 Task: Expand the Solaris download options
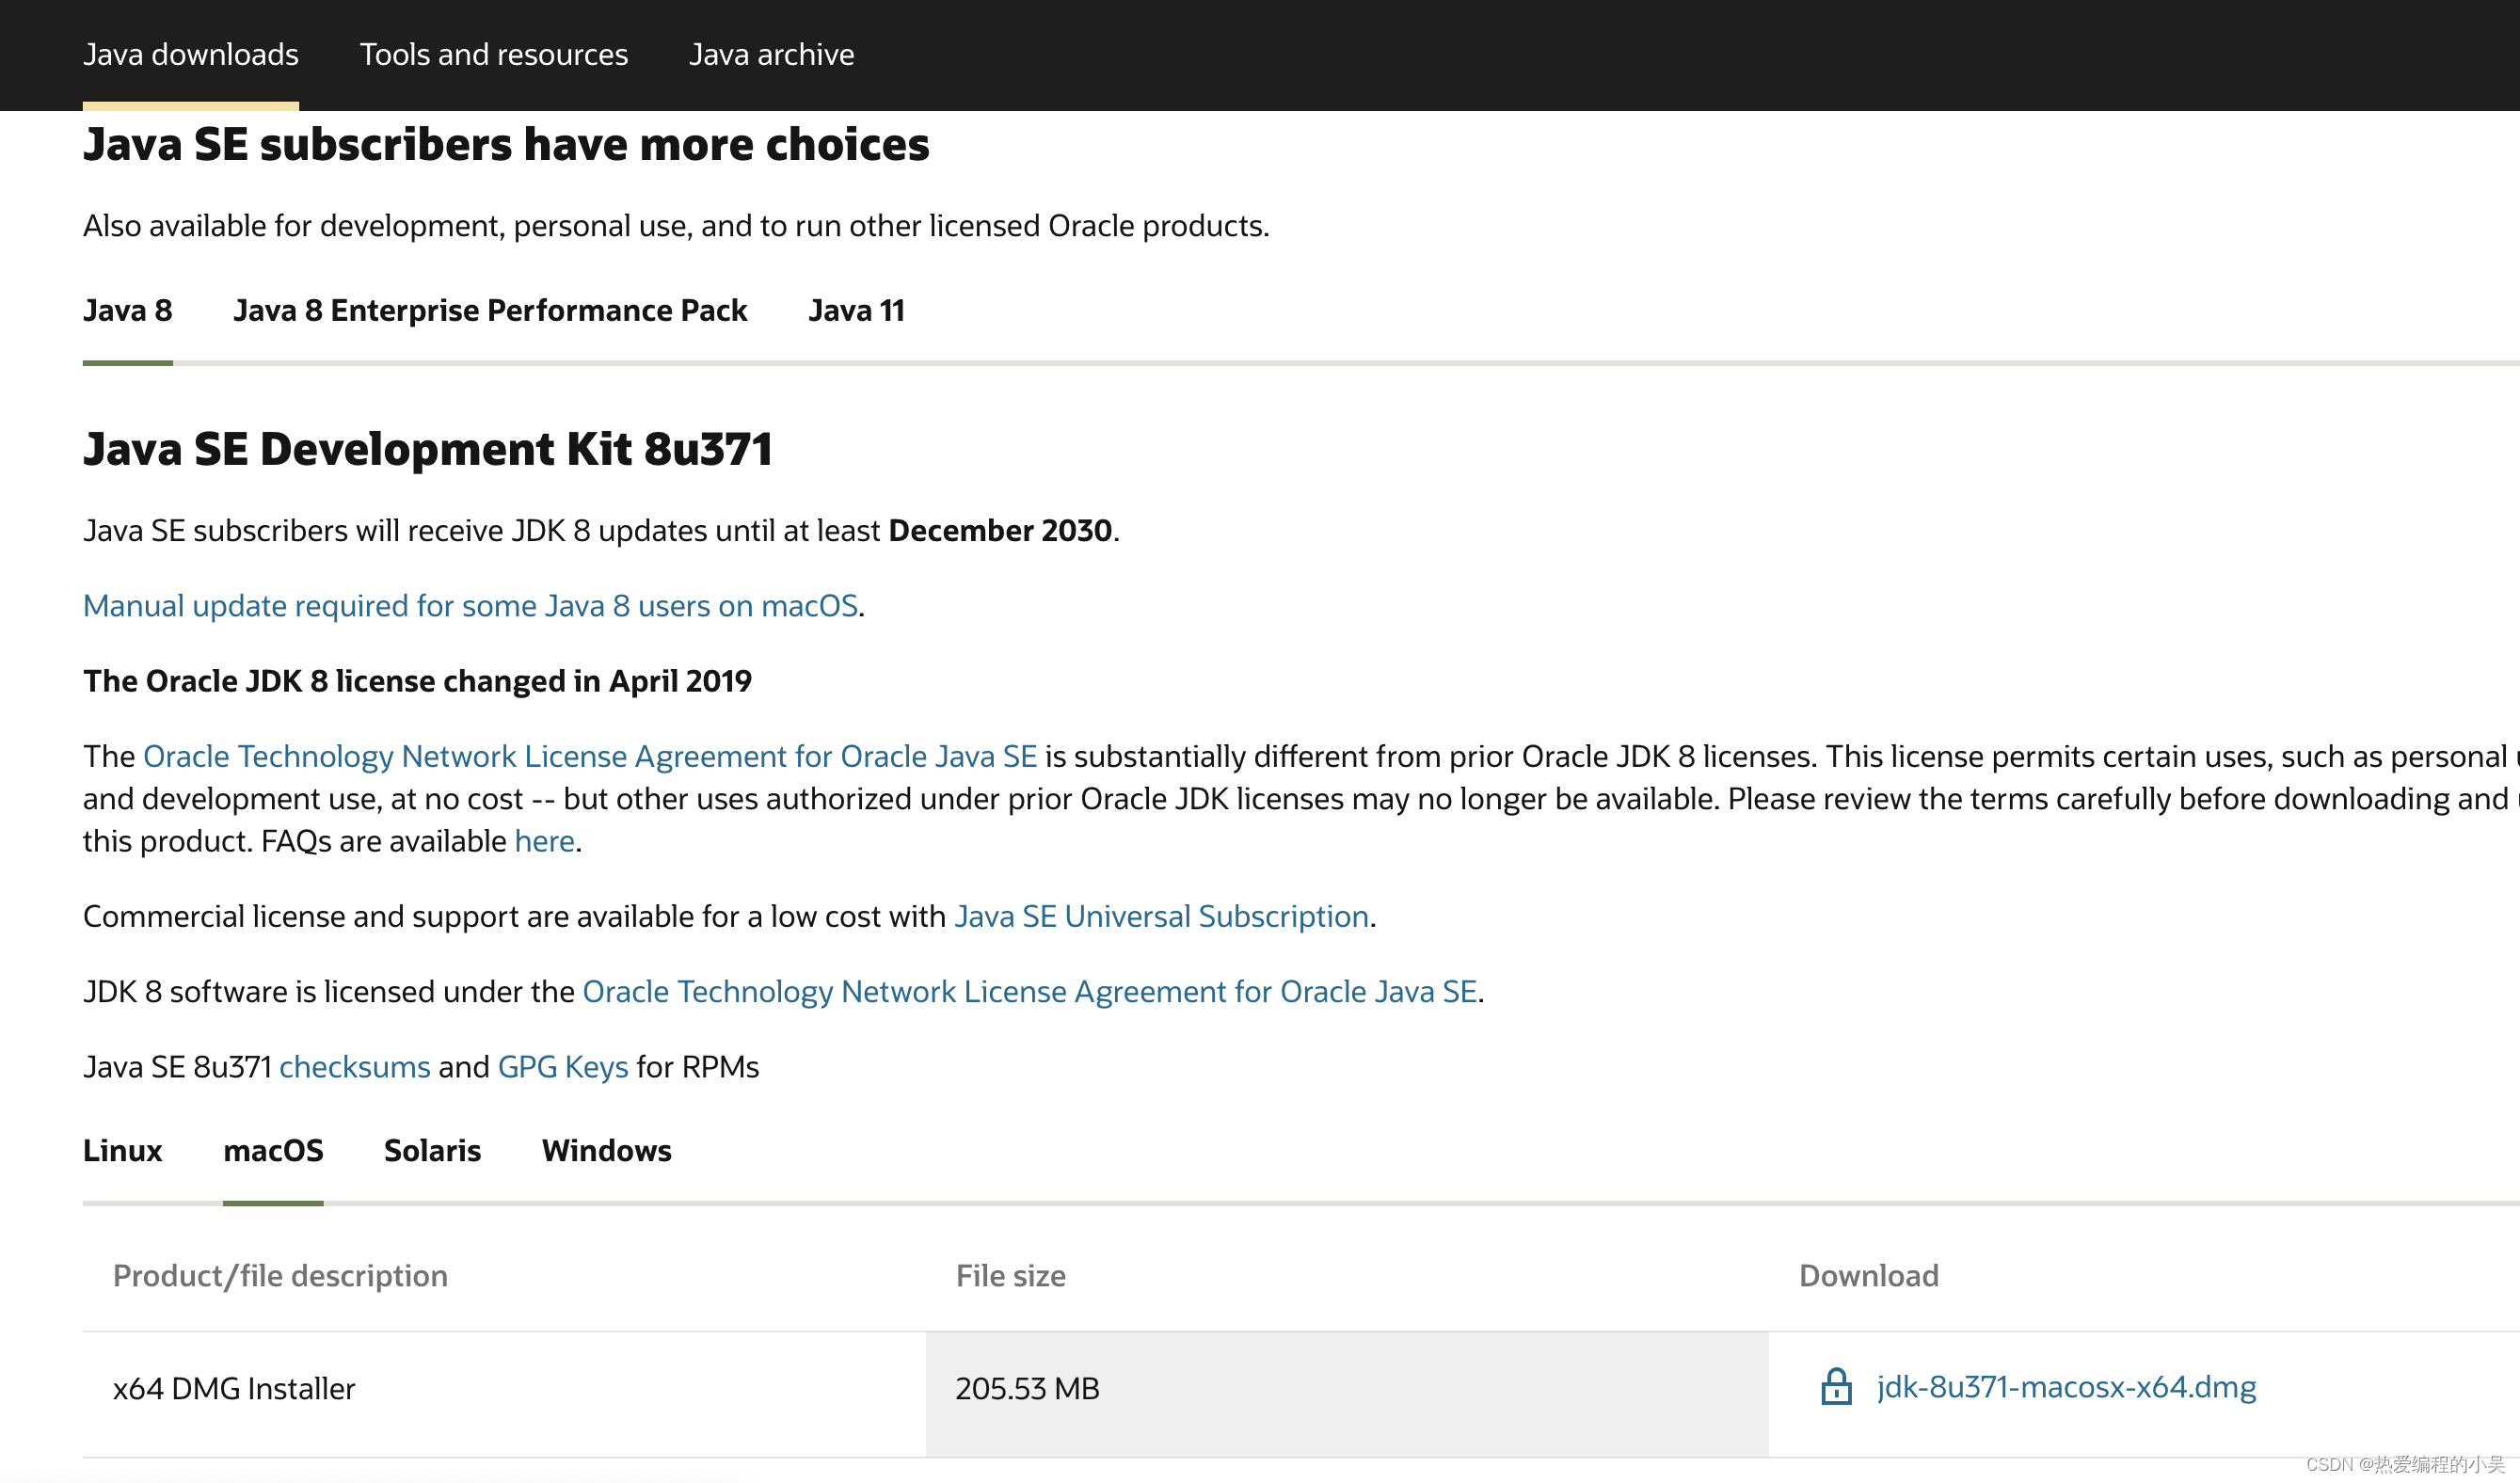(432, 1149)
